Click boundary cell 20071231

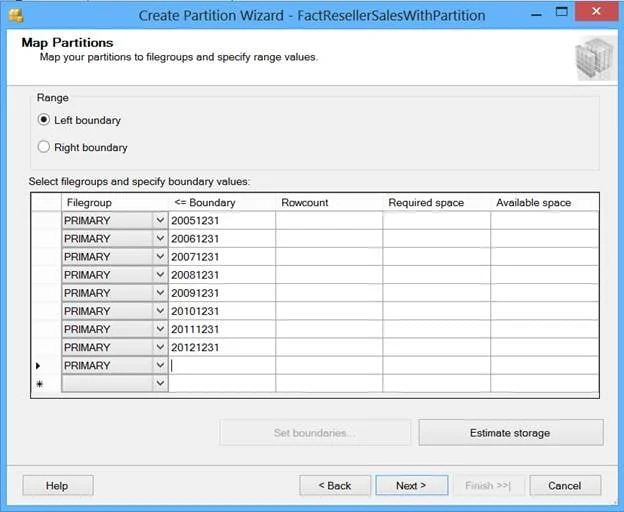coord(222,257)
